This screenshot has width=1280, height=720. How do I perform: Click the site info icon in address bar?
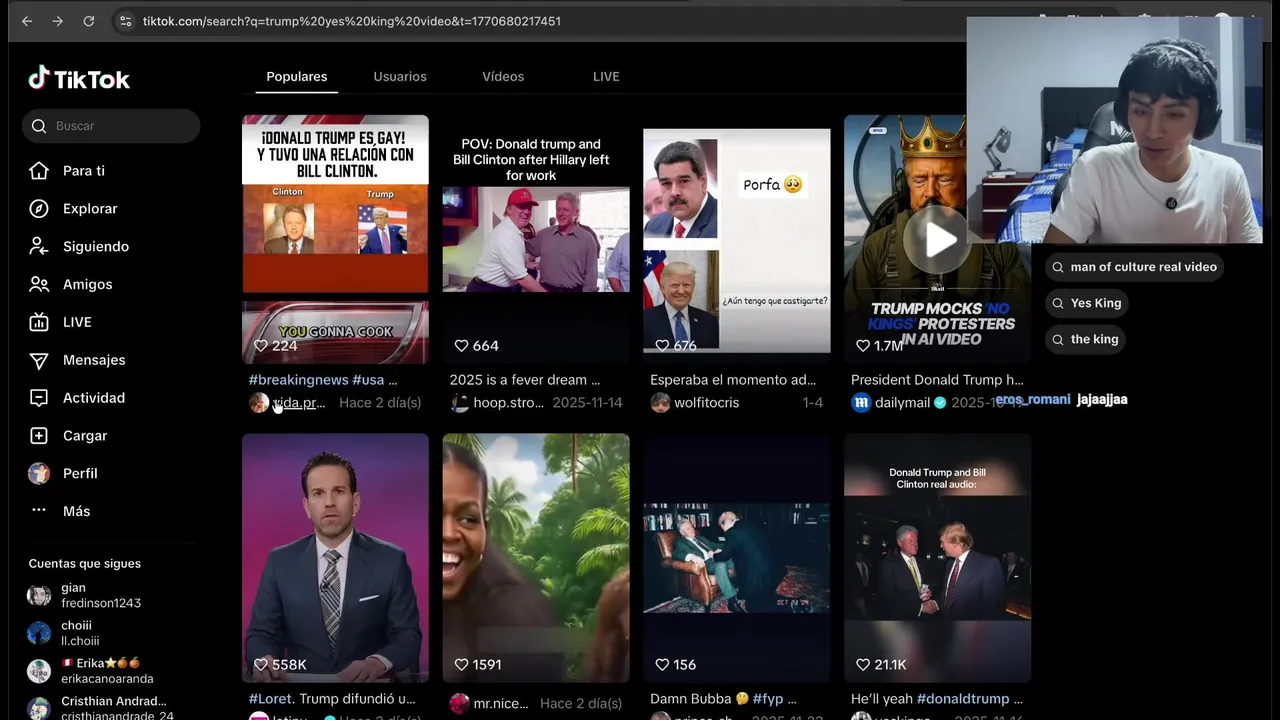point(125,21)
